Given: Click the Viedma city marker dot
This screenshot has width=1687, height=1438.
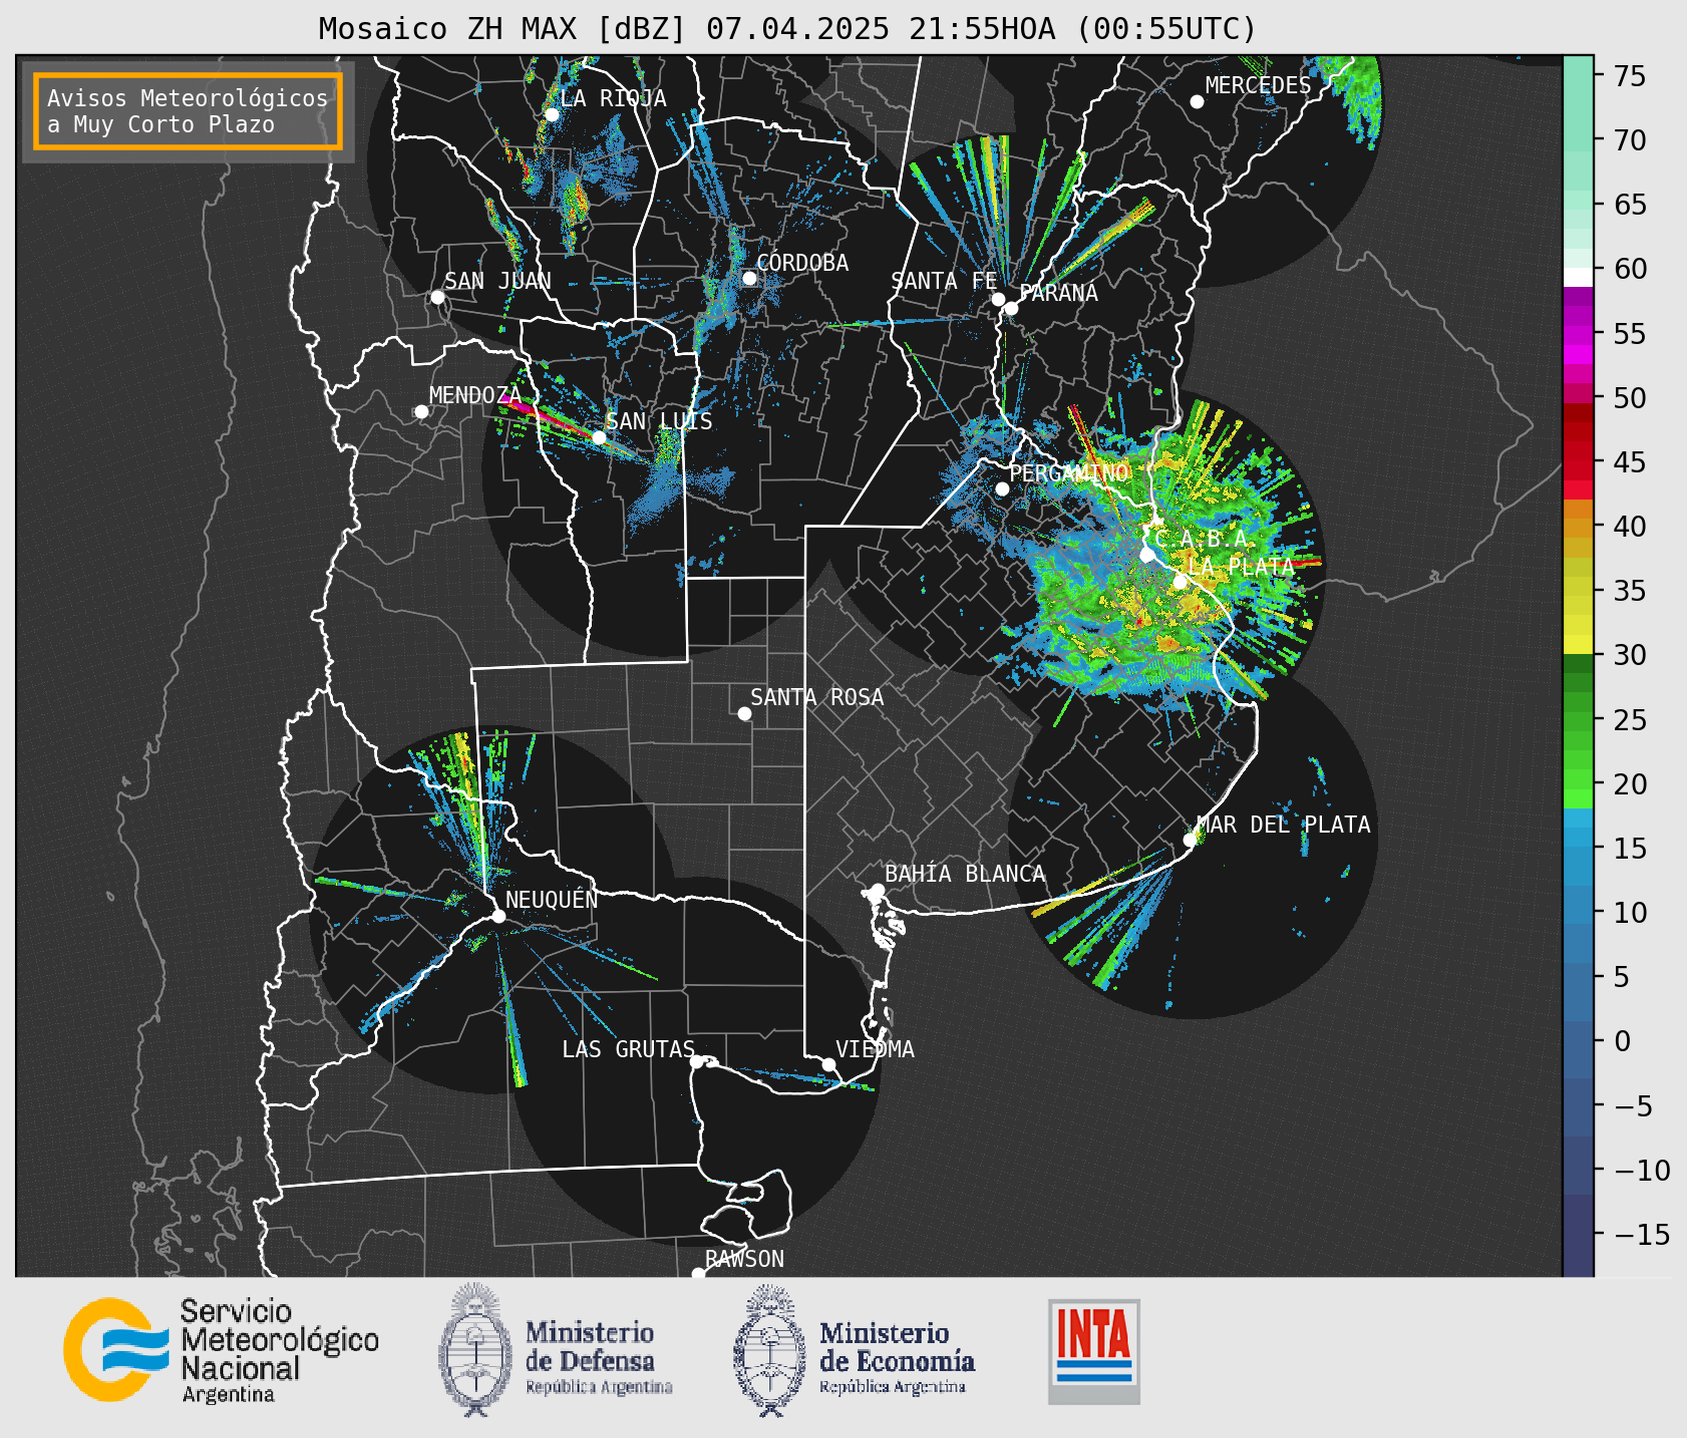Looking at the screenshot, I should [829, 1064].
